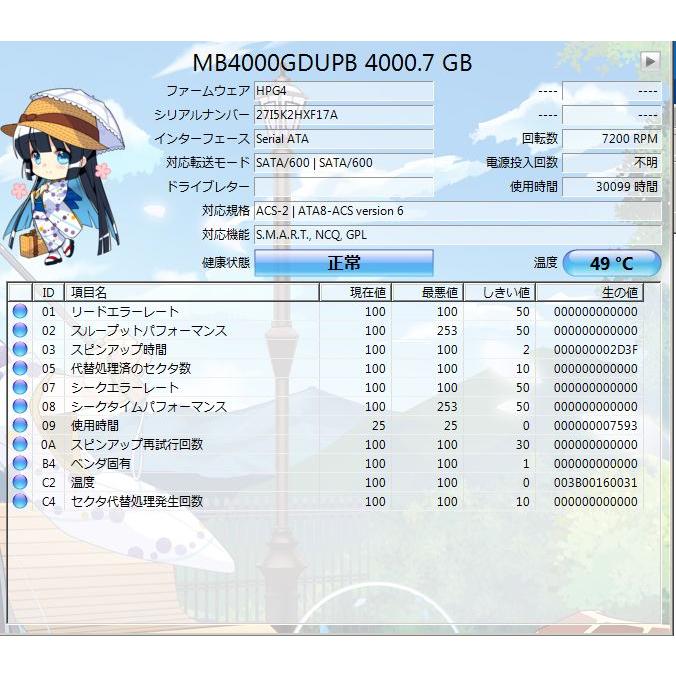Click the 49 °C temperature button
Screen dimensions: 676x676
pos(612,263)
